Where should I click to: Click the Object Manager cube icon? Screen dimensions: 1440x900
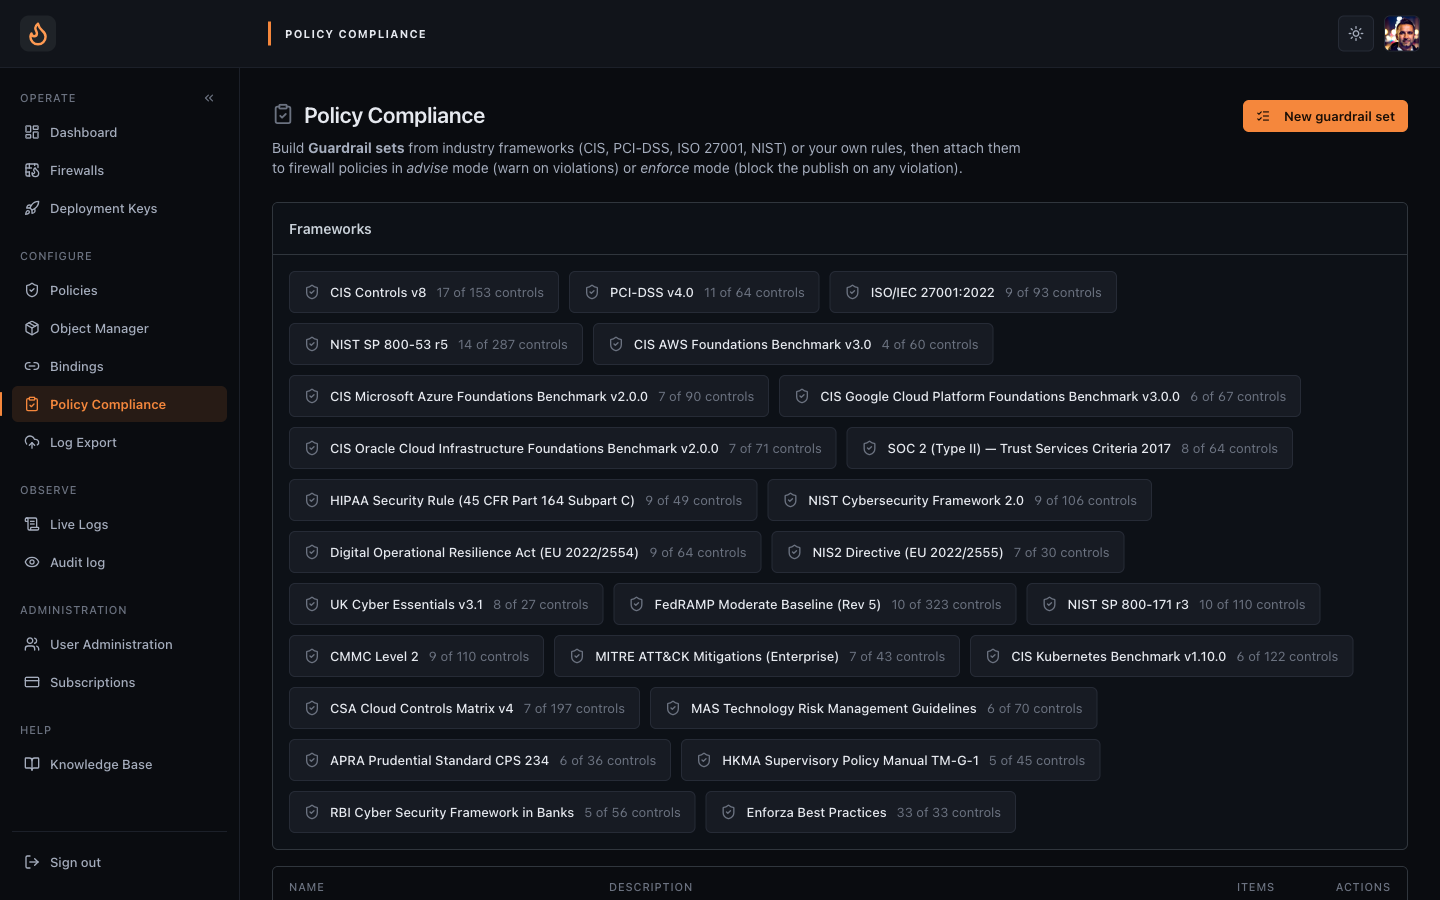(x=32, y=328)
